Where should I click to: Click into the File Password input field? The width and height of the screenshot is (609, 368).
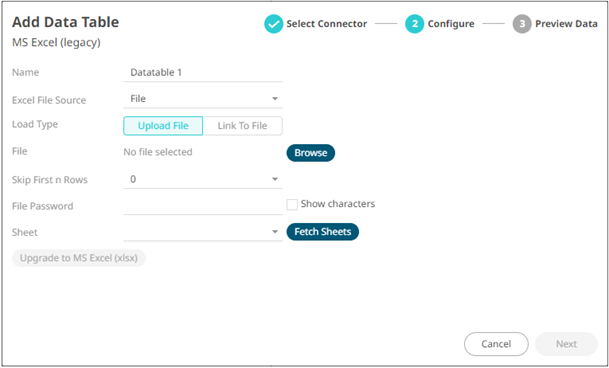(203, 206)
